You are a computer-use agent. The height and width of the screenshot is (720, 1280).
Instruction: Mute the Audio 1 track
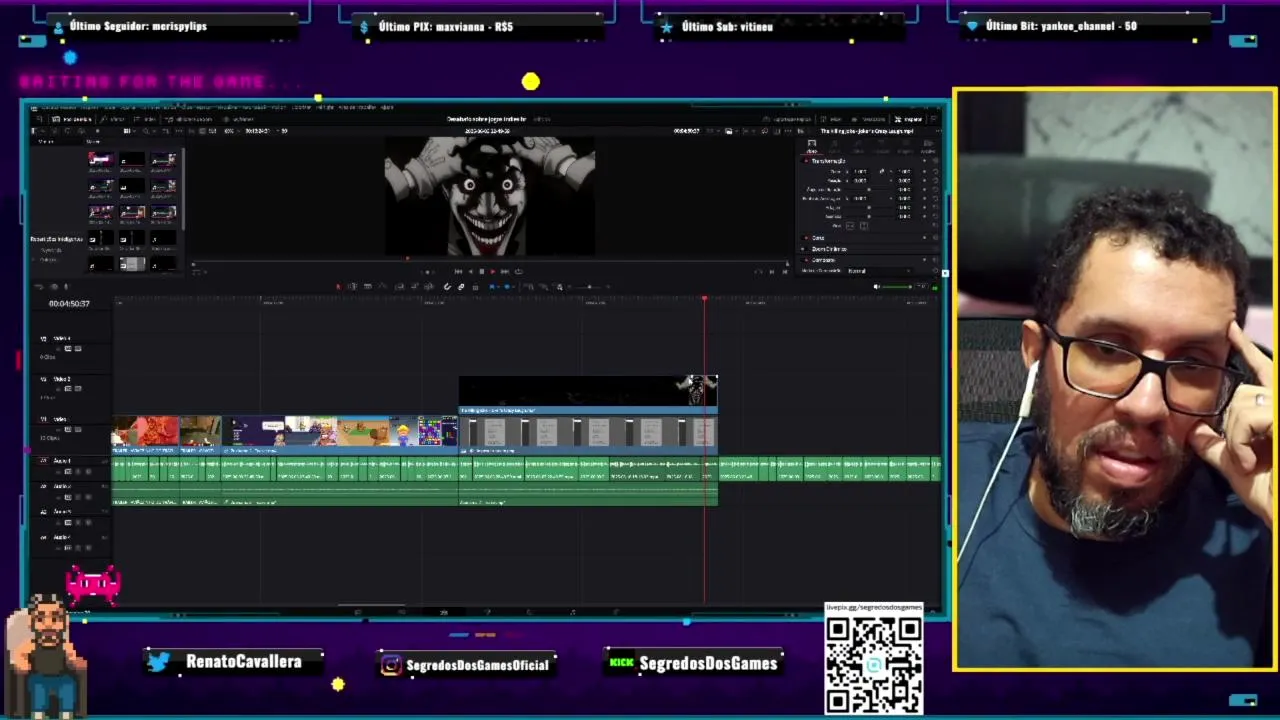[x=88, y=472]
